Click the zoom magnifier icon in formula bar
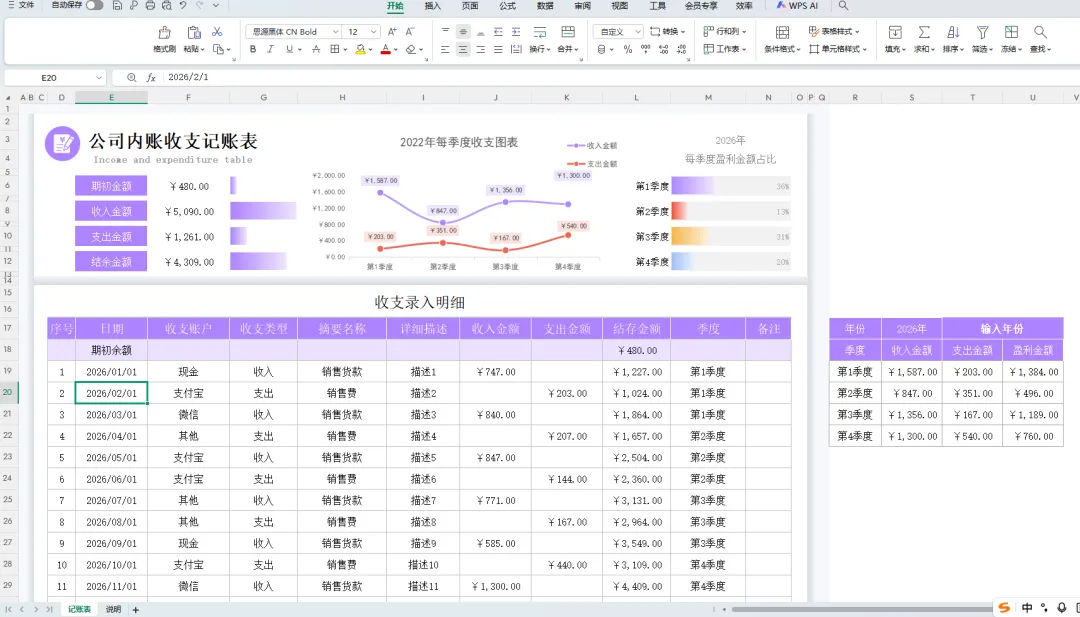Viewport: 1080px width, 617px height. click(x=132, y=78)
